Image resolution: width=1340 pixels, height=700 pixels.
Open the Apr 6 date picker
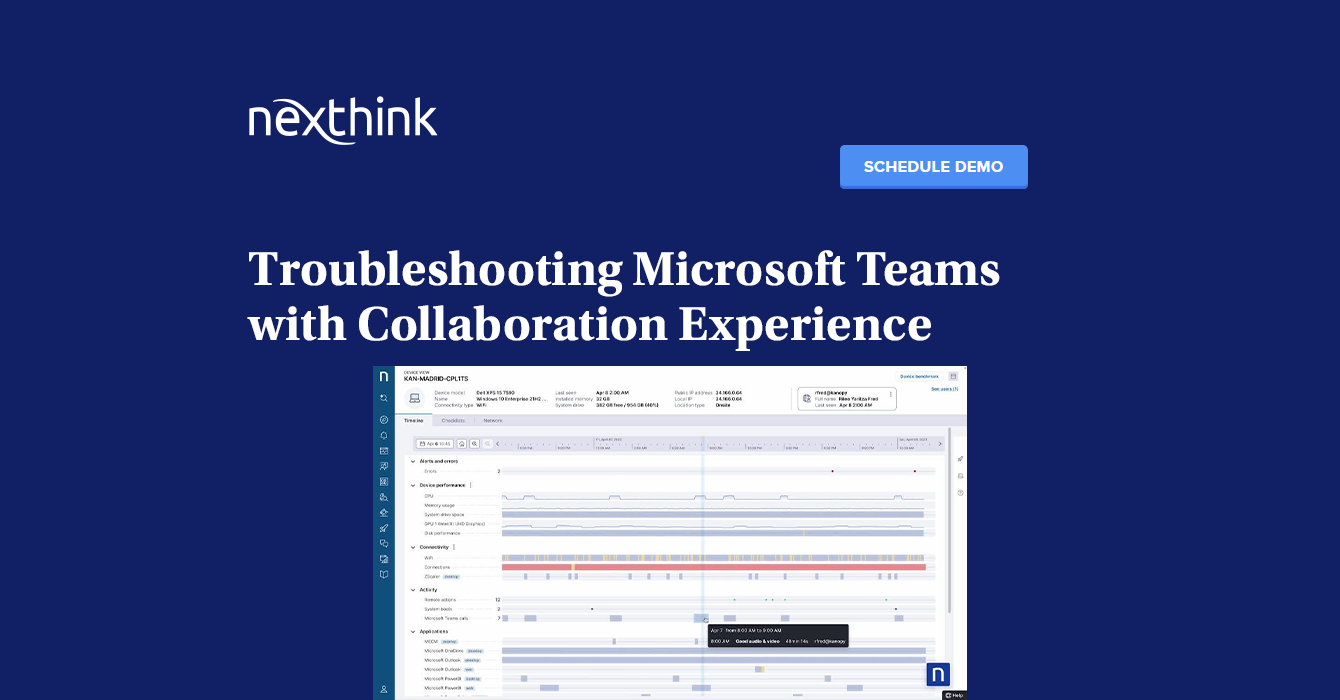tap(435, 443)
